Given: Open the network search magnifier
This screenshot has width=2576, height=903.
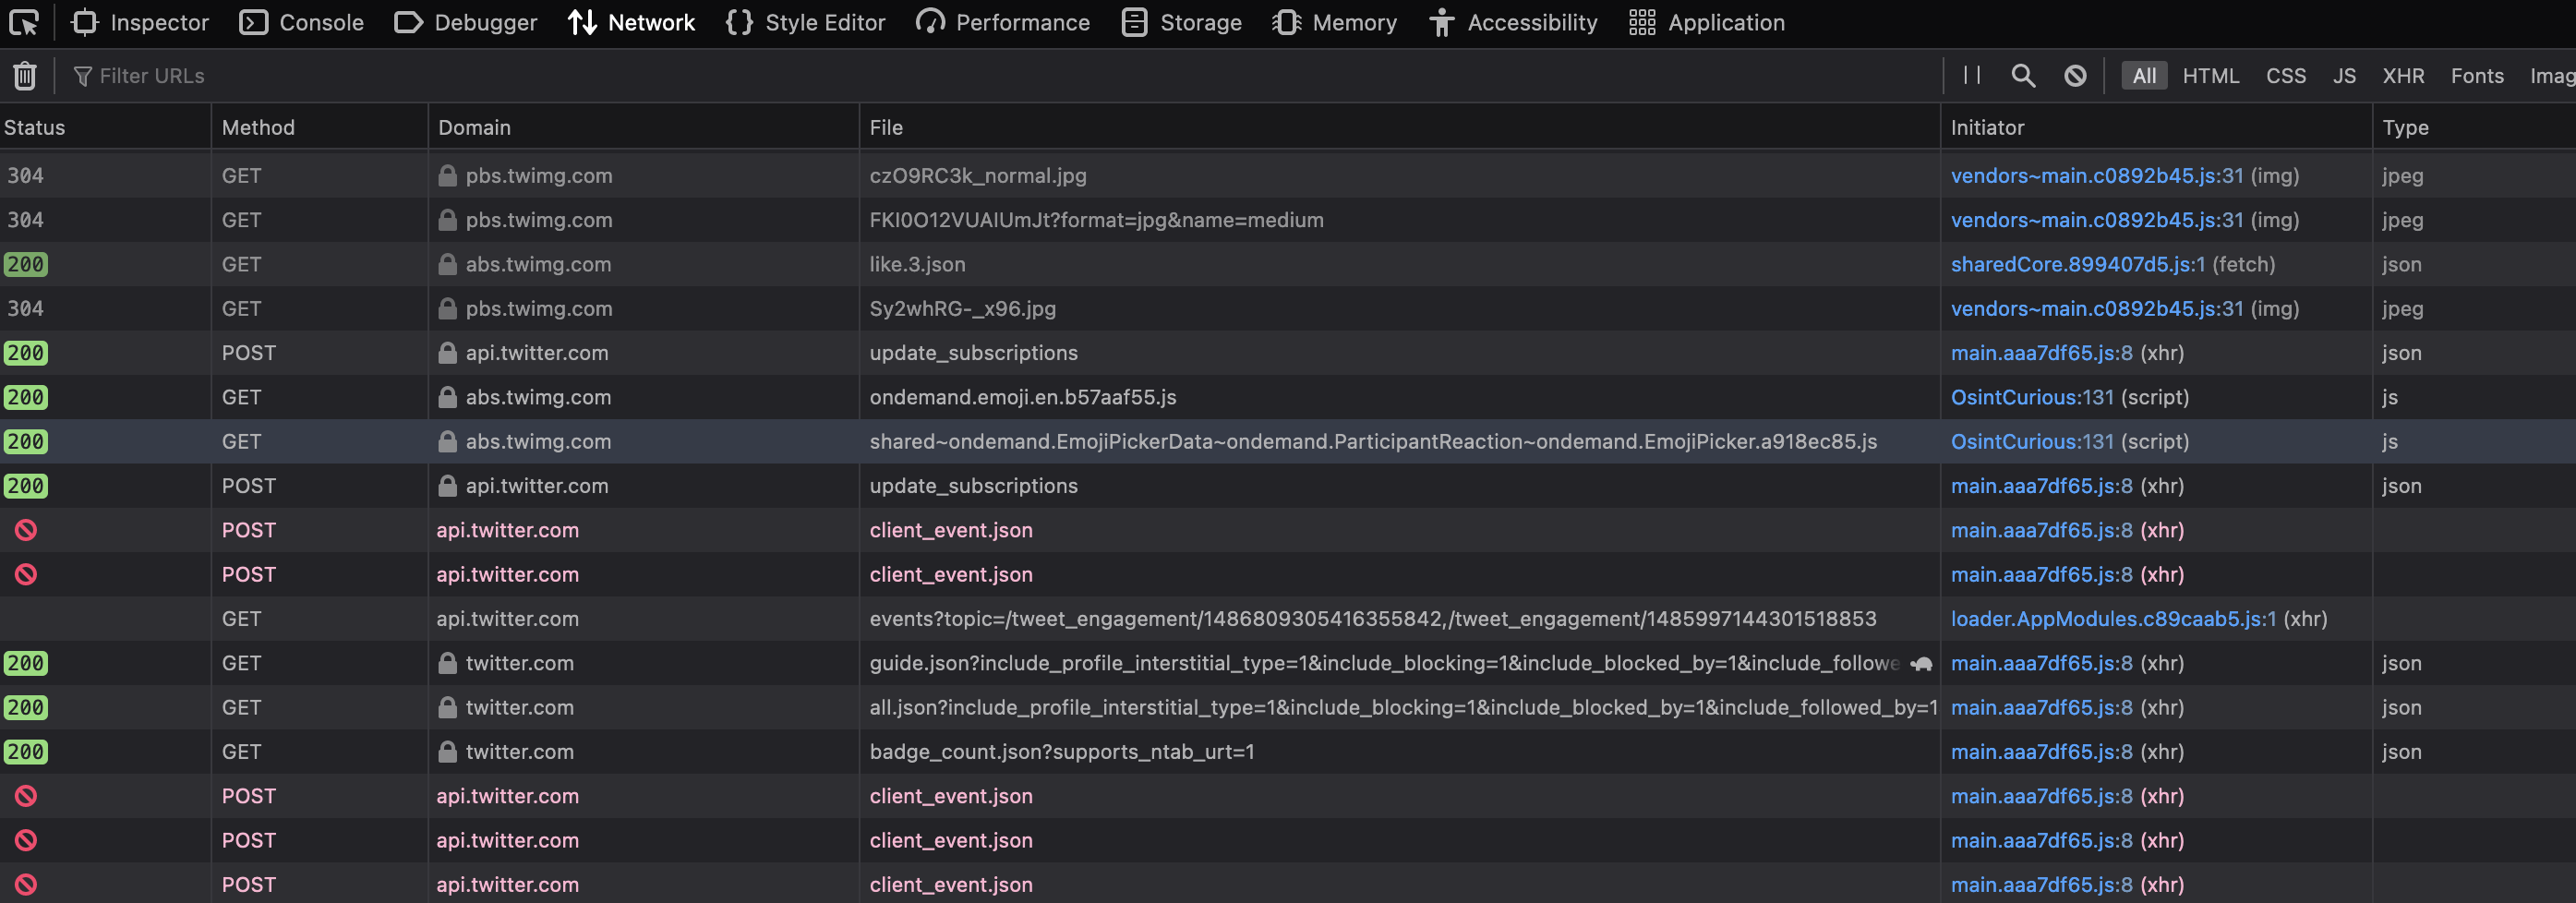Looking at the screenshot, I should pyautogui.click(x=2023, y=76).
